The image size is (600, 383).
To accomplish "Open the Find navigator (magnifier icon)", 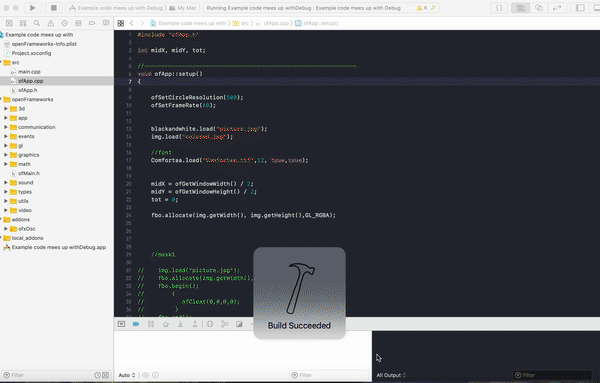I will coord(37,23).
